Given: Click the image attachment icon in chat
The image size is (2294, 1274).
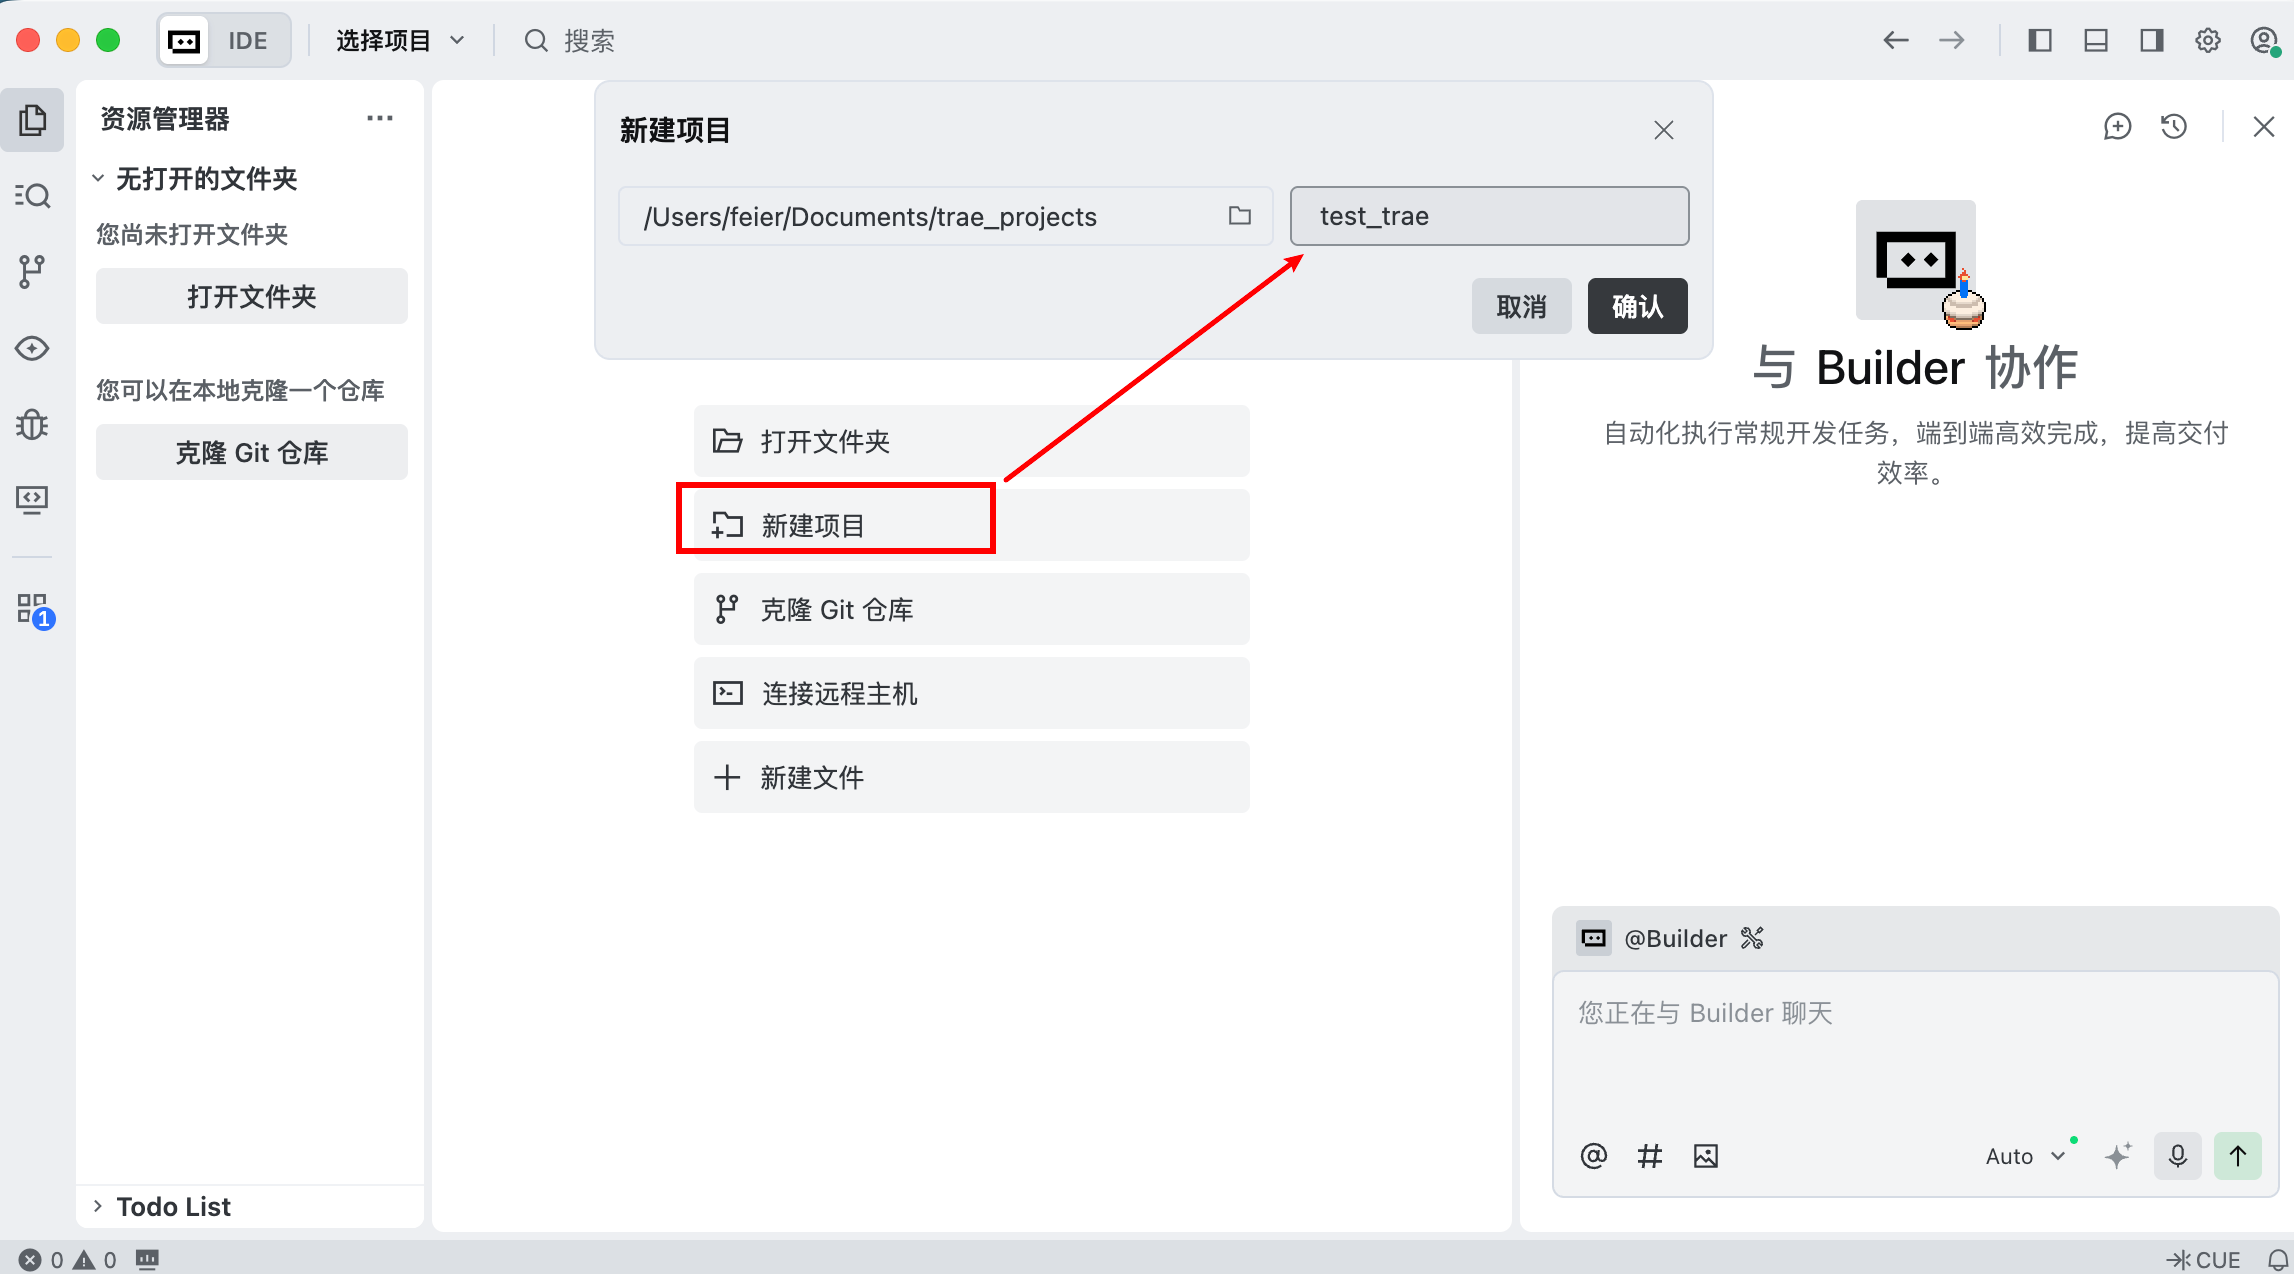Looking at the screenshot, I should 1705,1156.
